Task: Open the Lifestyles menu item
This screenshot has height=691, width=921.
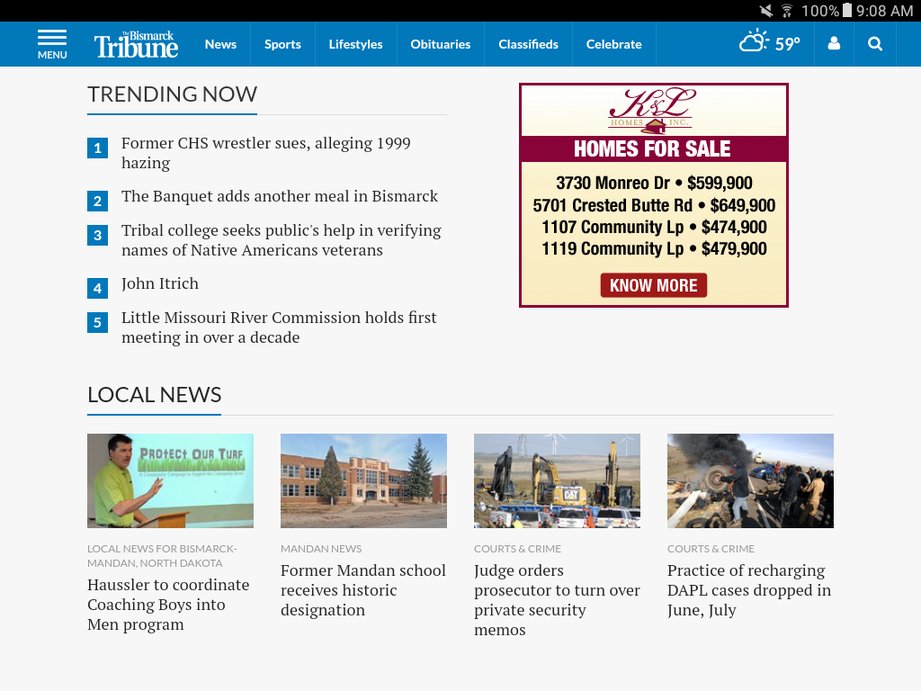Action: tap(355, 44)
